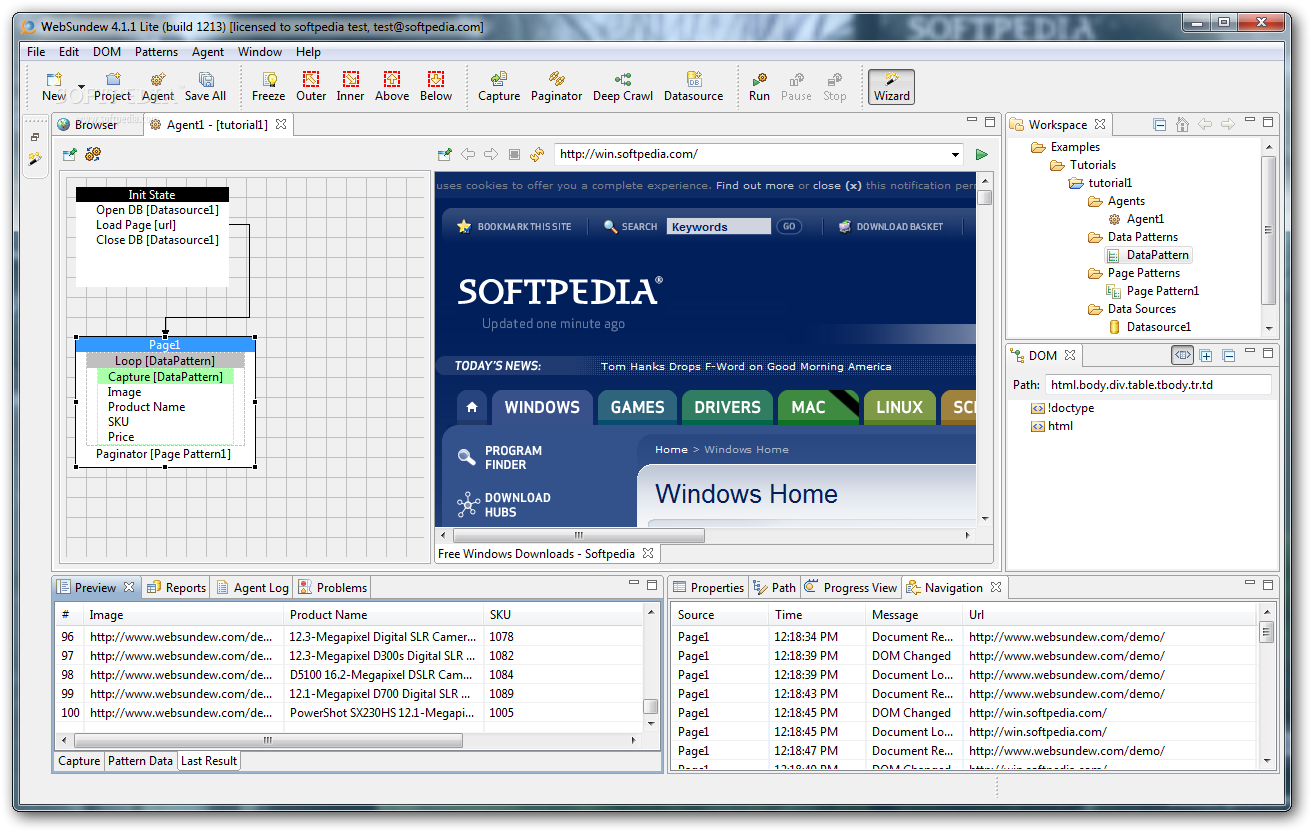Switch to the Reports tab
This screenshot has width=1312, height=832.
[176, 588]
